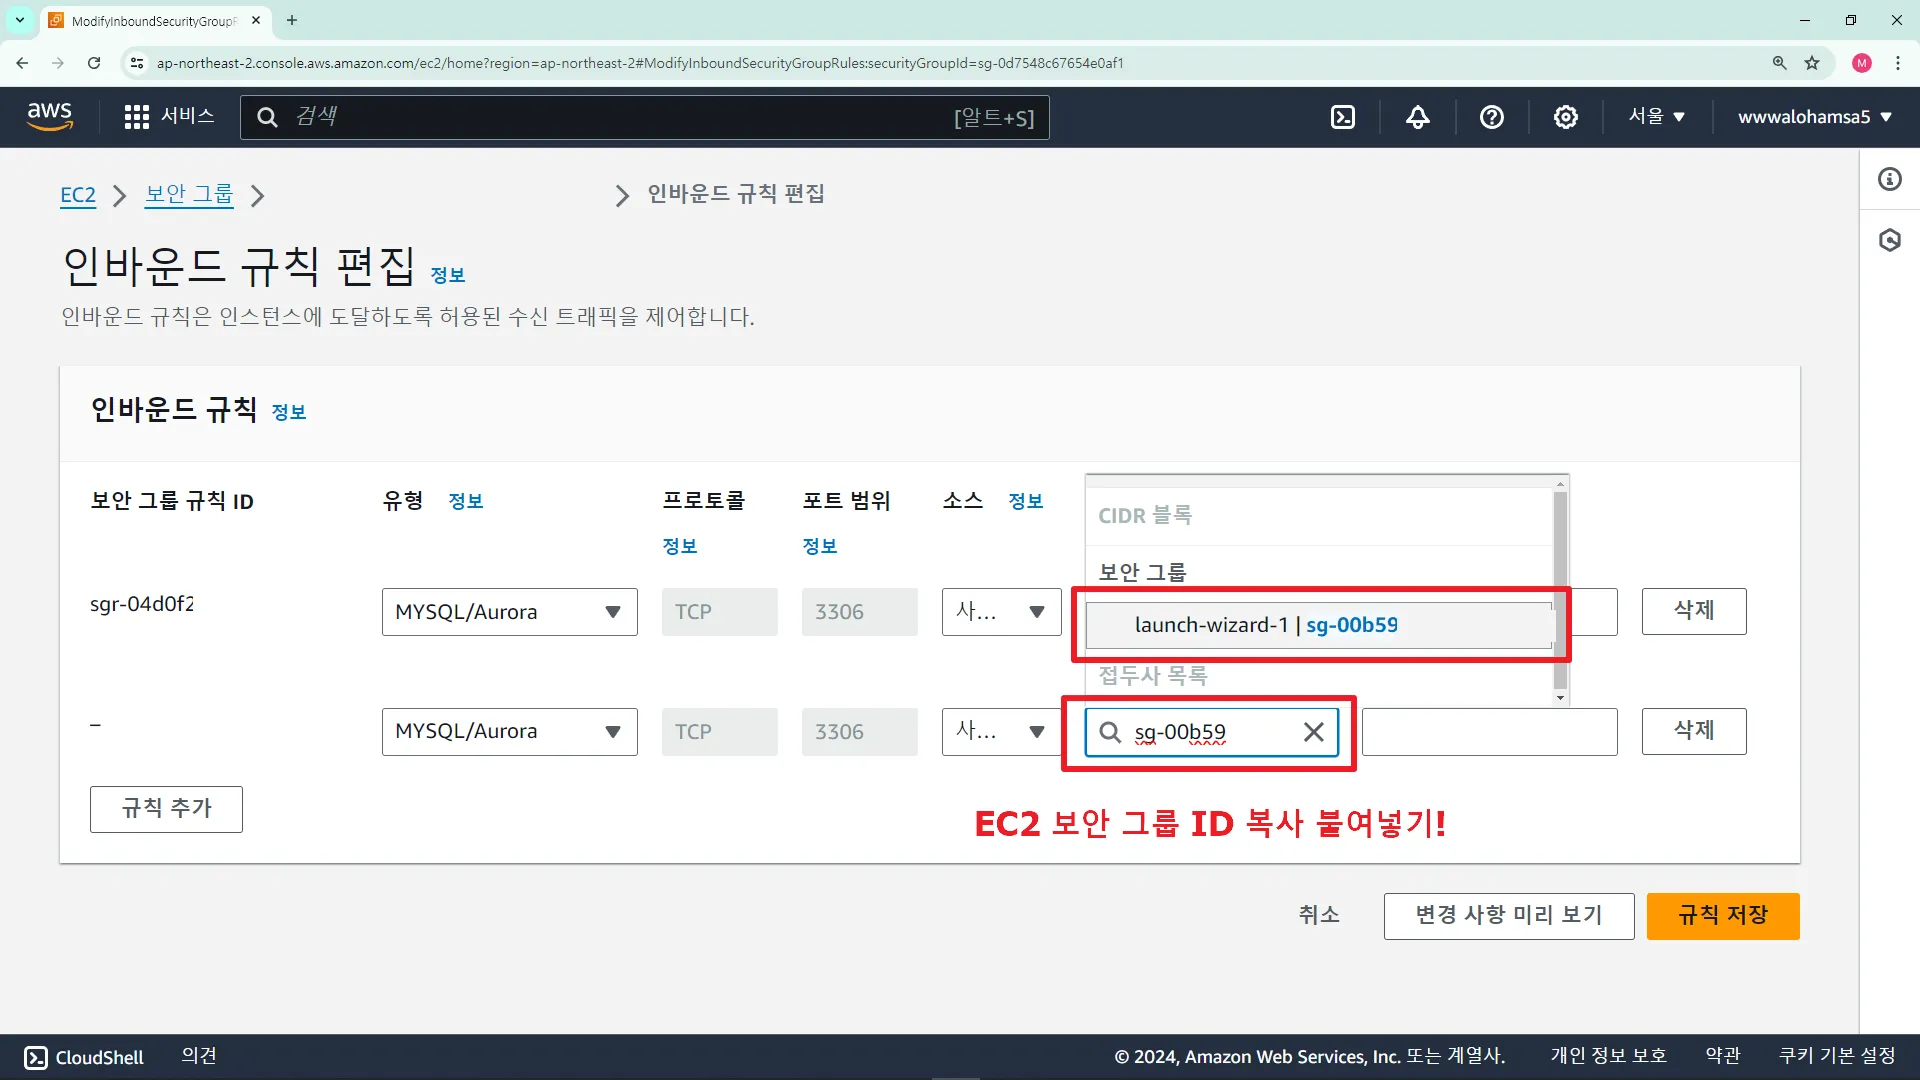Open the help question mark icon
The image size is (1920, 1080).
tap(1491, 117)
